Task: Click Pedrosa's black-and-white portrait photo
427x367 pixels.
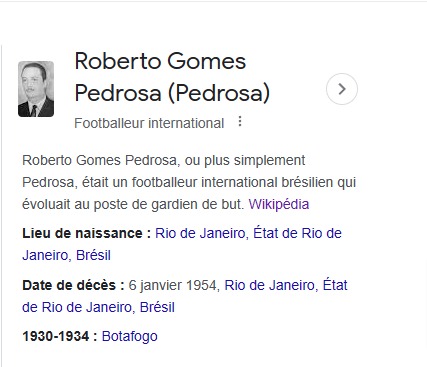Action: coord(36,89)
